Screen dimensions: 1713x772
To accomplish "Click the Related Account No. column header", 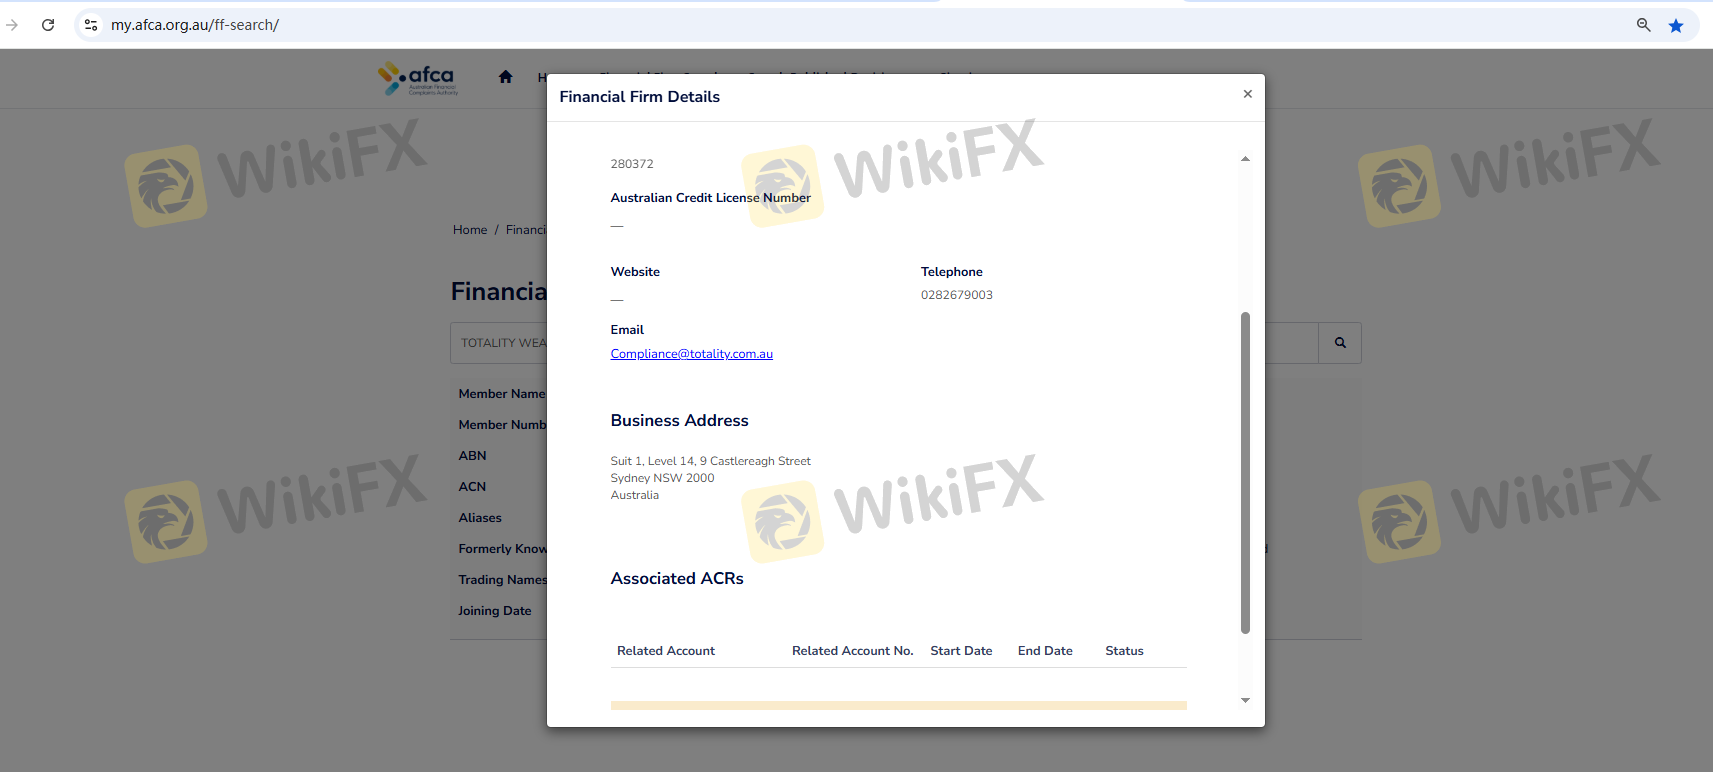I will pyautogui.click(x=852, y=651).
